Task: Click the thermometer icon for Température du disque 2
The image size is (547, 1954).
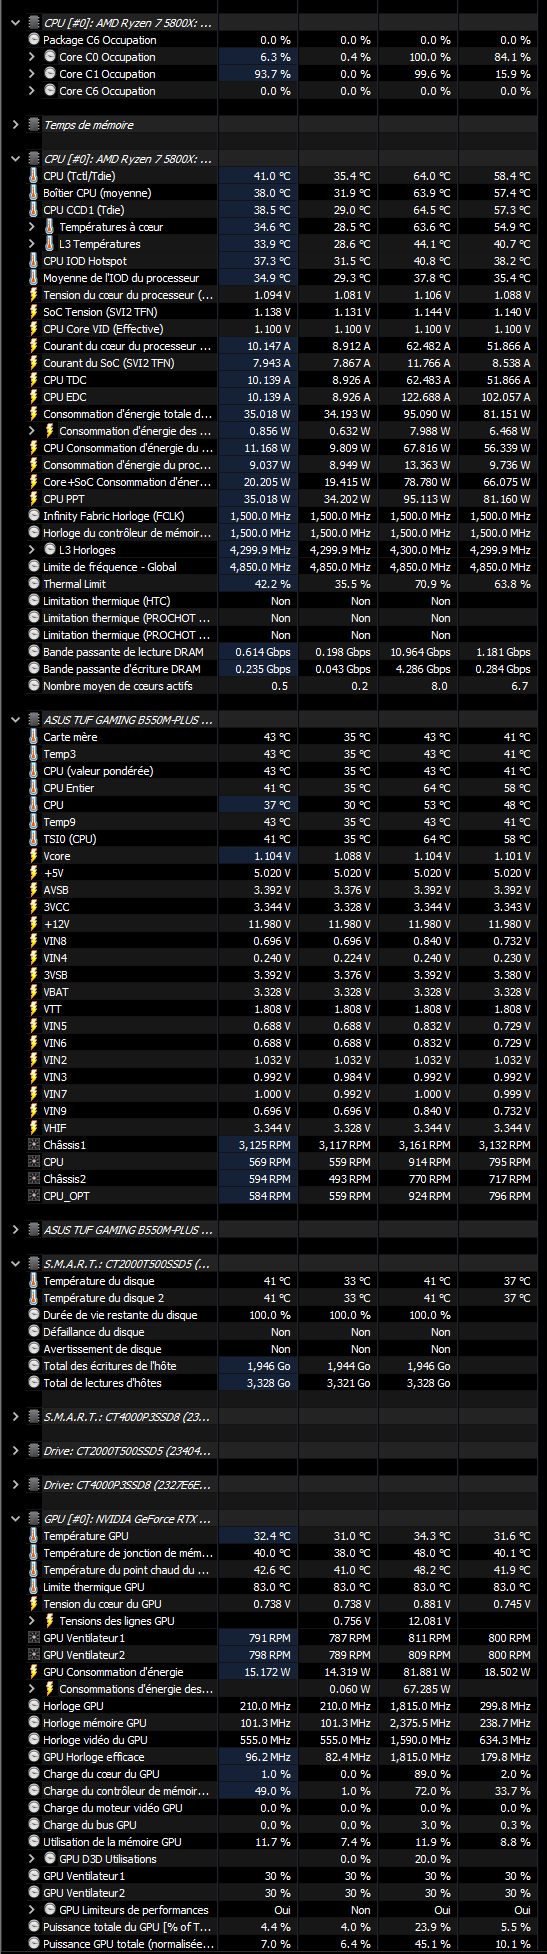Action: click(34, 1298)
